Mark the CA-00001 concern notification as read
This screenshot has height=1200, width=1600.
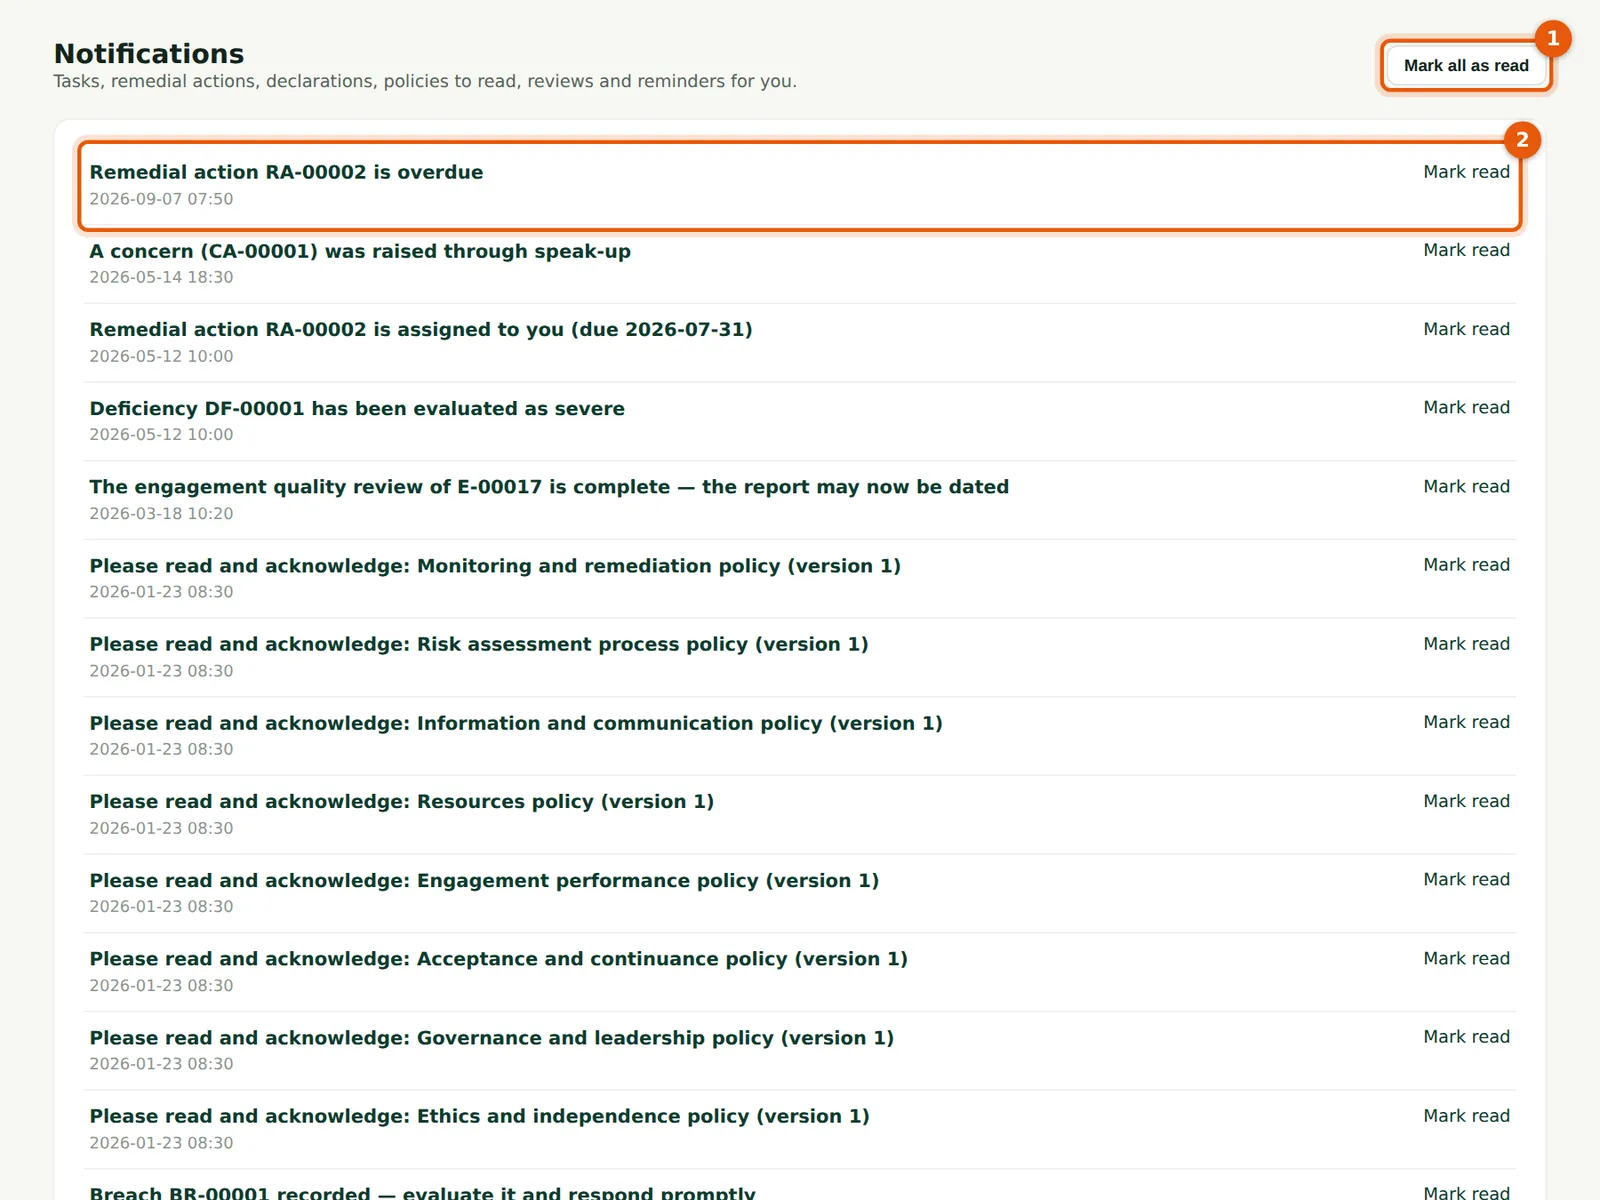[x=1466, y=250]
